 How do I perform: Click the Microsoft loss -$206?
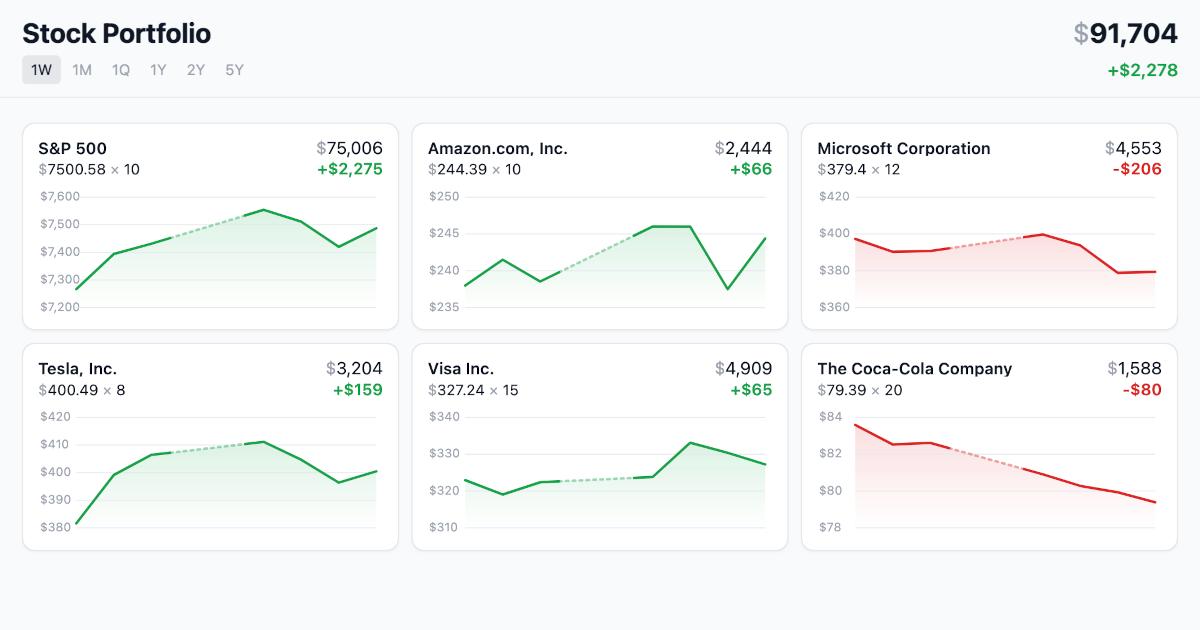(x=1137, y=169)
